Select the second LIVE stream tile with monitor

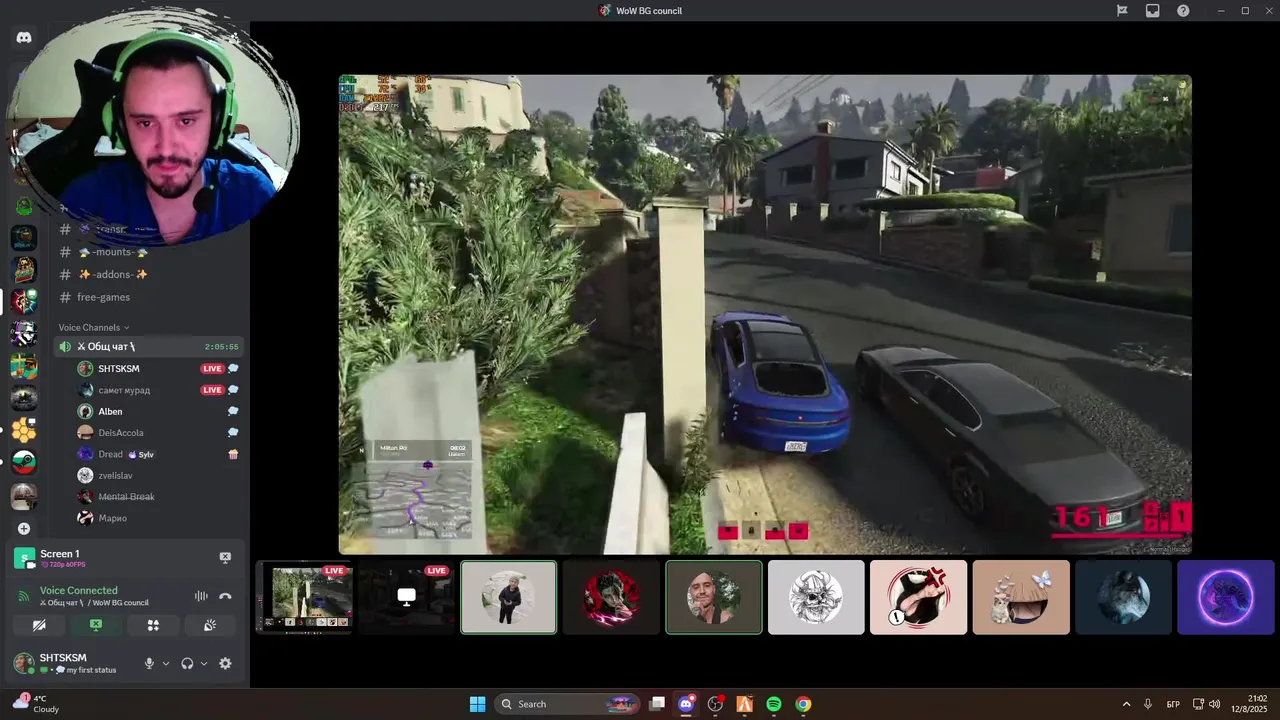(406, 597)
